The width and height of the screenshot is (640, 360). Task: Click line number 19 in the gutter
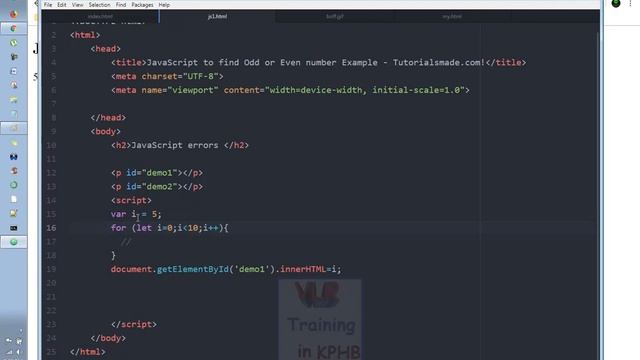pyautogui.click(x=51, y=269)
